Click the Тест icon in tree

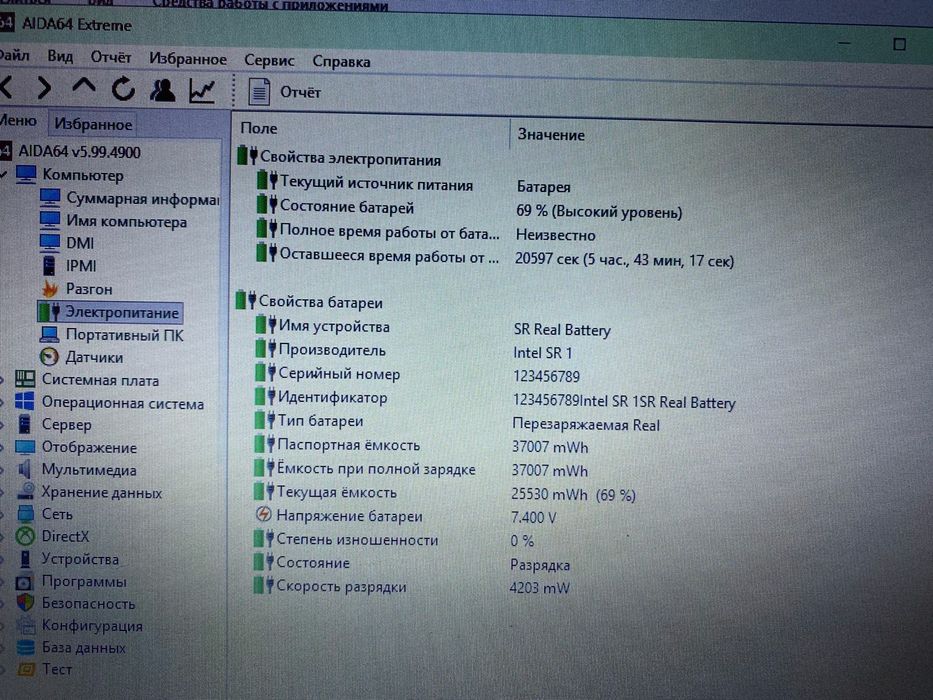26,670
